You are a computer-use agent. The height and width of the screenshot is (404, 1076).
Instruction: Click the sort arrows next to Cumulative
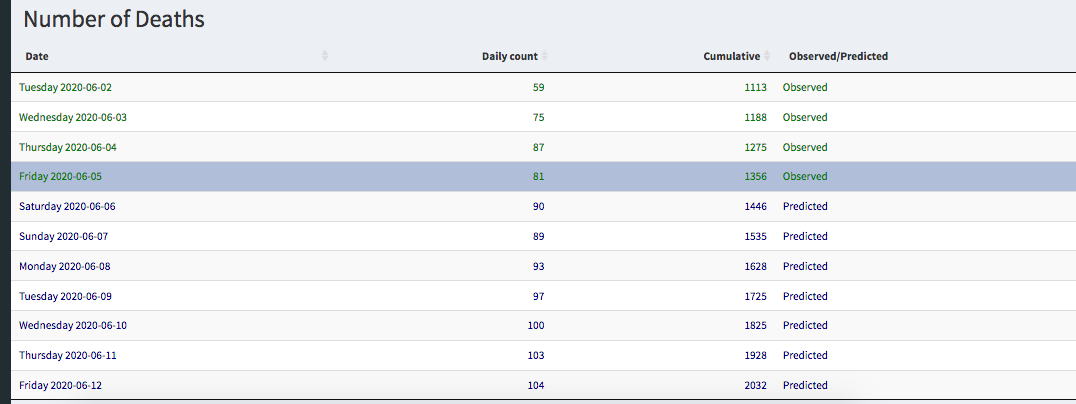click(768, 56)
